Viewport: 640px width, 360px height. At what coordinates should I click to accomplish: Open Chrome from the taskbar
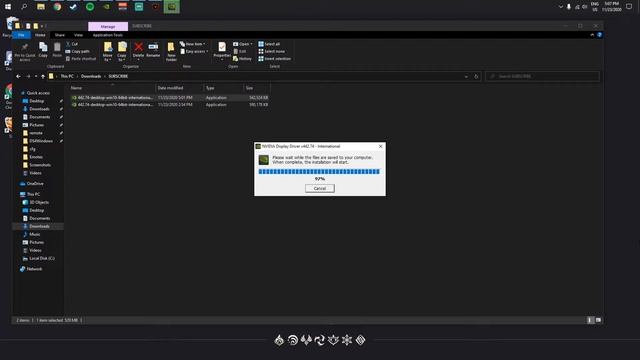(57, 7)
